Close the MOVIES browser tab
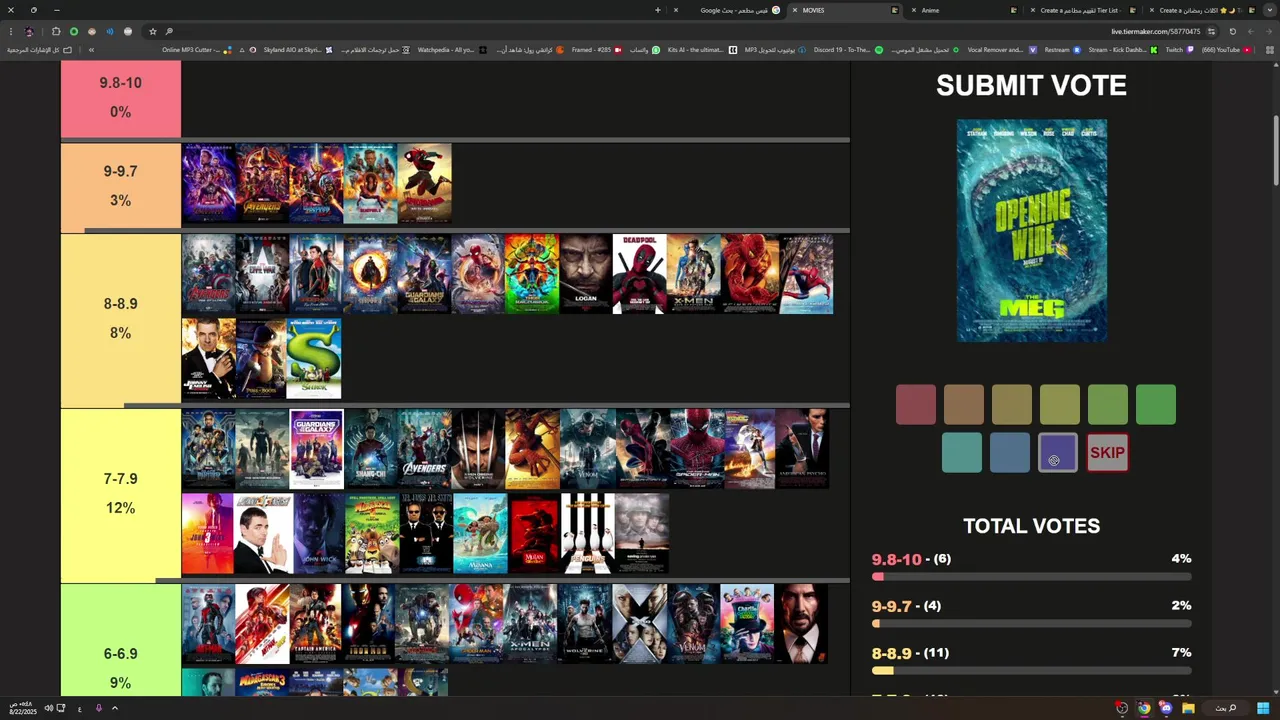Image resolution: width=1280 pixels, height=720 pixels. [x=795, y=10]
